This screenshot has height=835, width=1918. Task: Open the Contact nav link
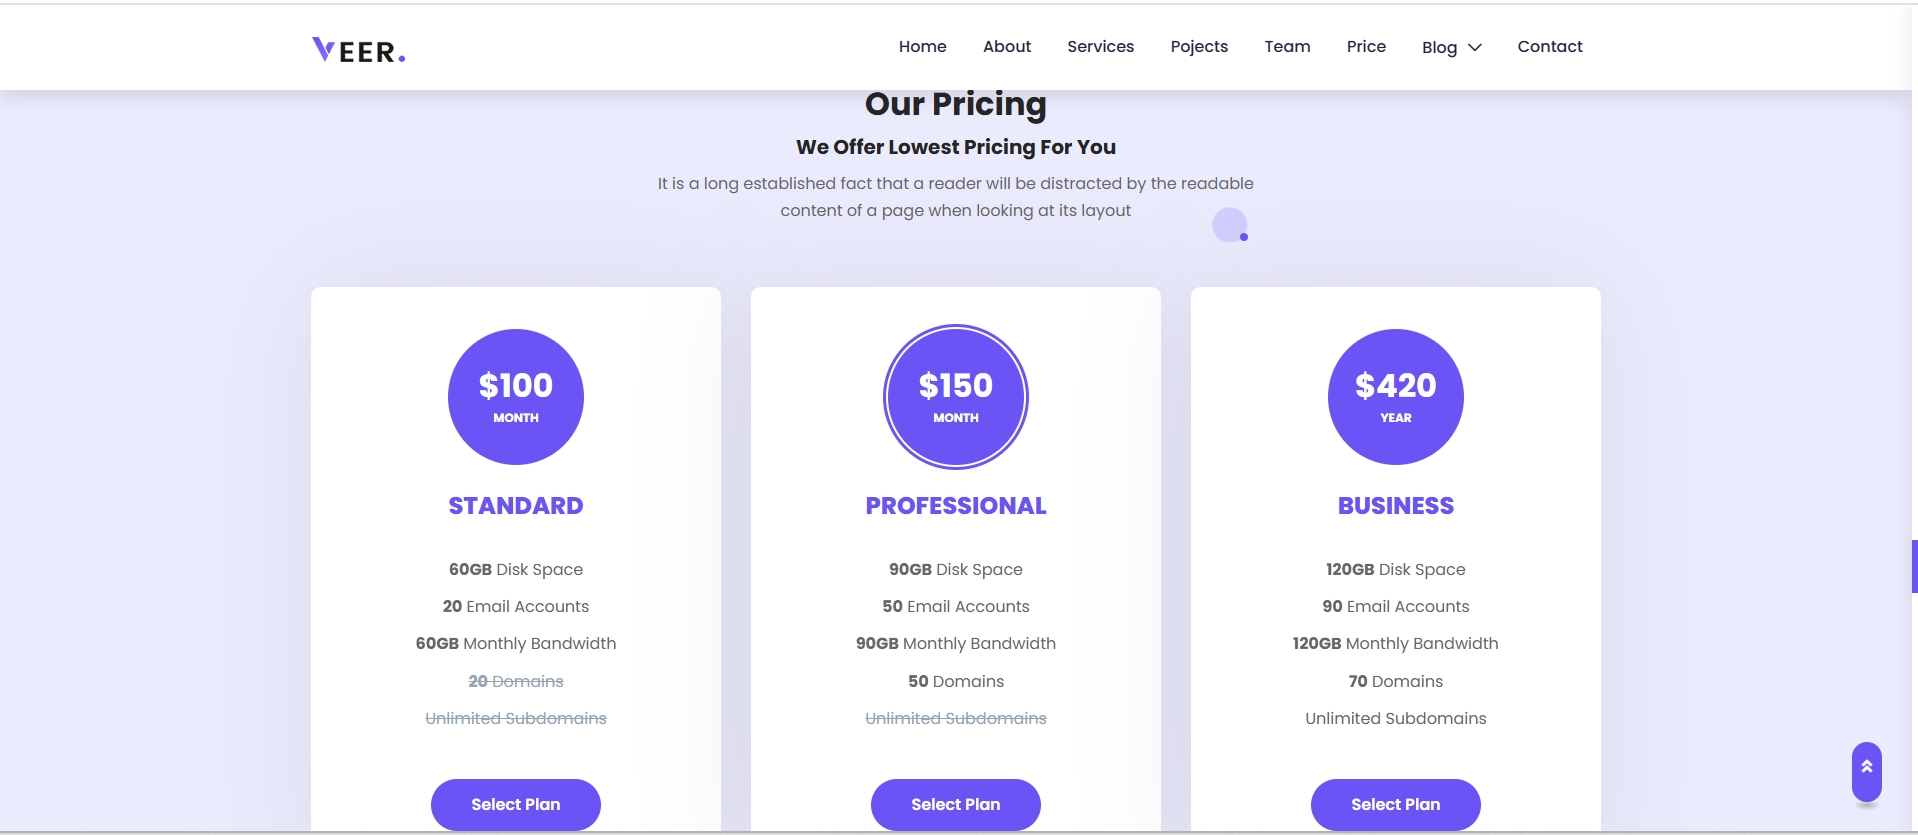(1550, 46)
